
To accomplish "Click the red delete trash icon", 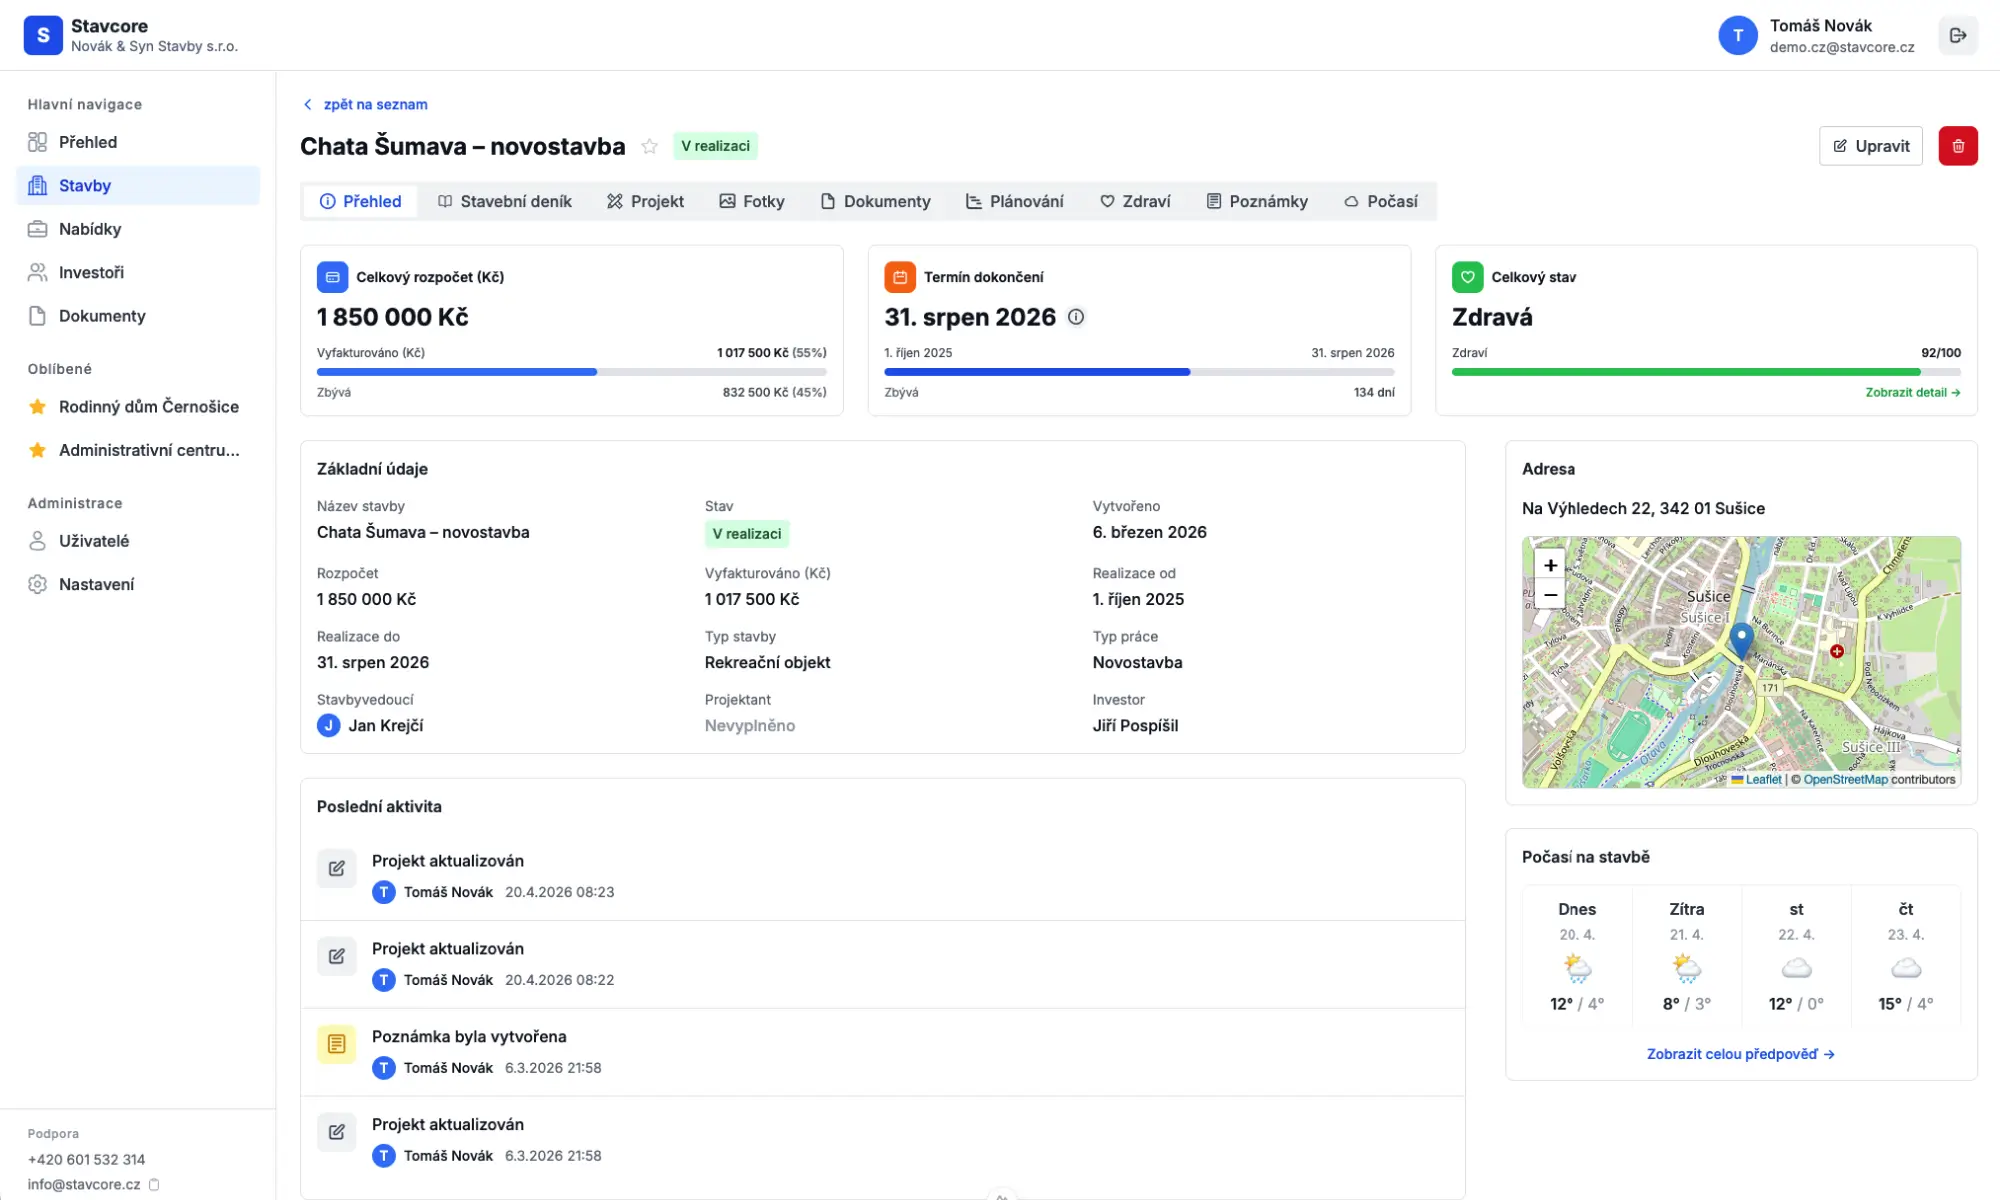I will coord(1957,146).
